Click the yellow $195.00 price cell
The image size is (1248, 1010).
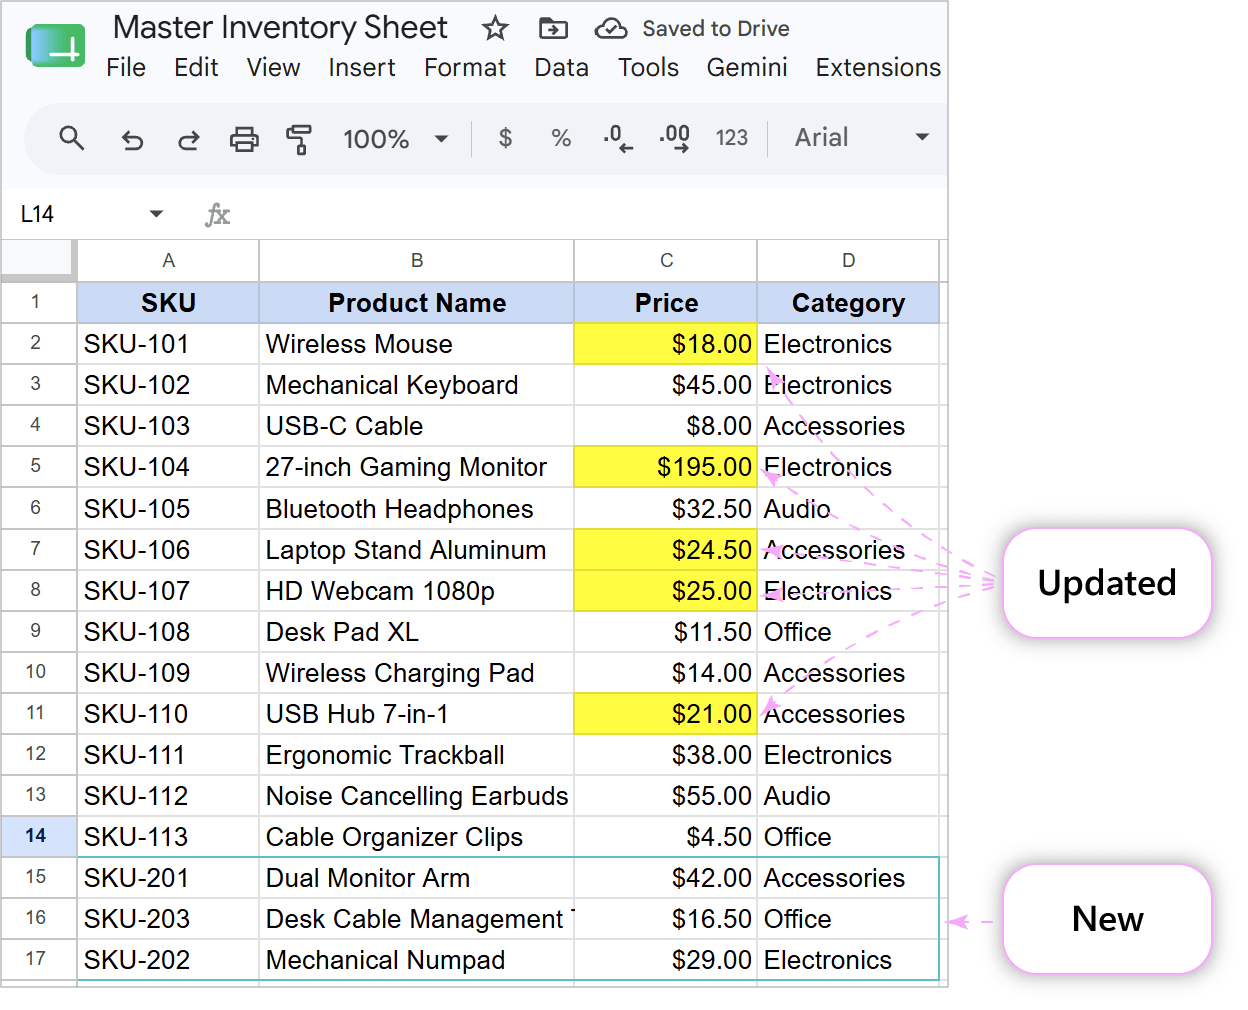(x=666, y=467)
